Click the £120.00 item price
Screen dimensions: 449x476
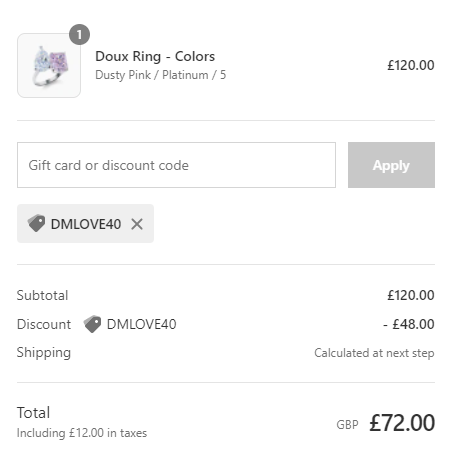(411, 65)
